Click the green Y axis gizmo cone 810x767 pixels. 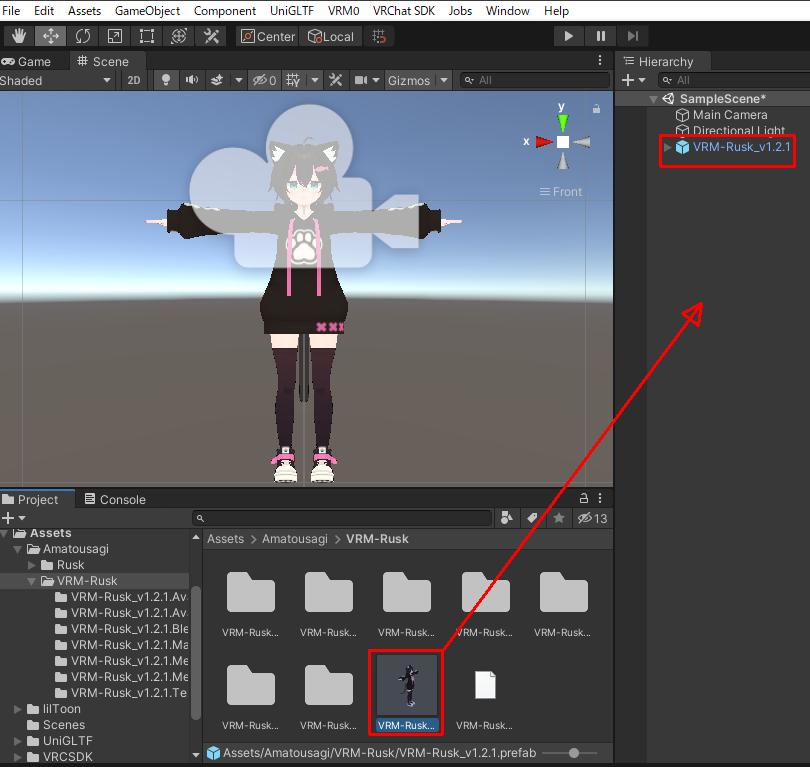pos(563,122)
